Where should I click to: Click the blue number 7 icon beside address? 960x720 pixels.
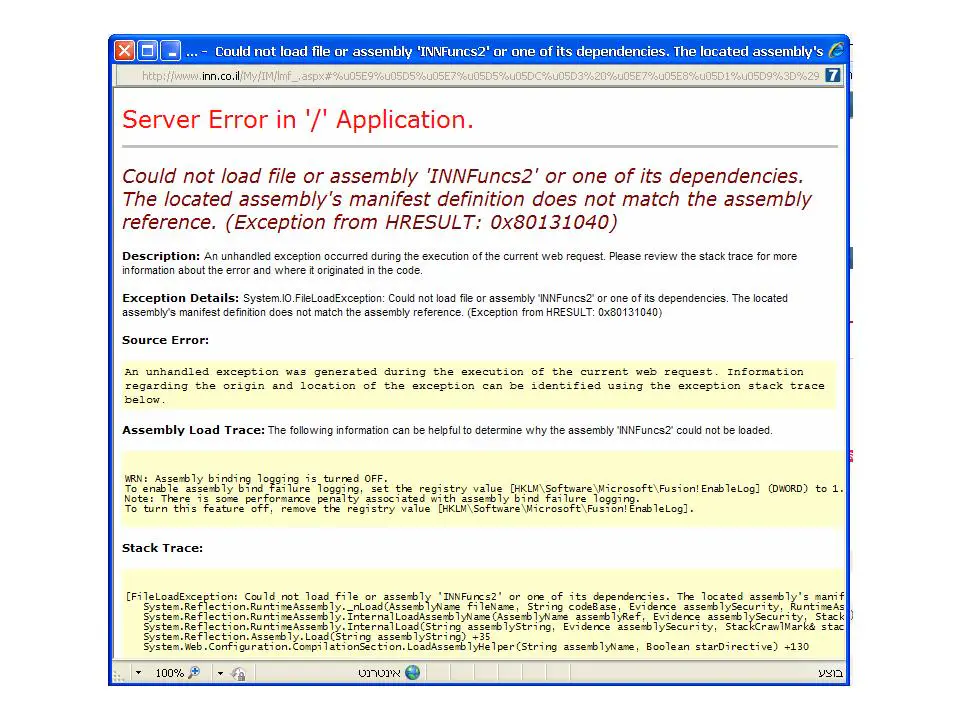pyautogui.click(x=832, y=75)
